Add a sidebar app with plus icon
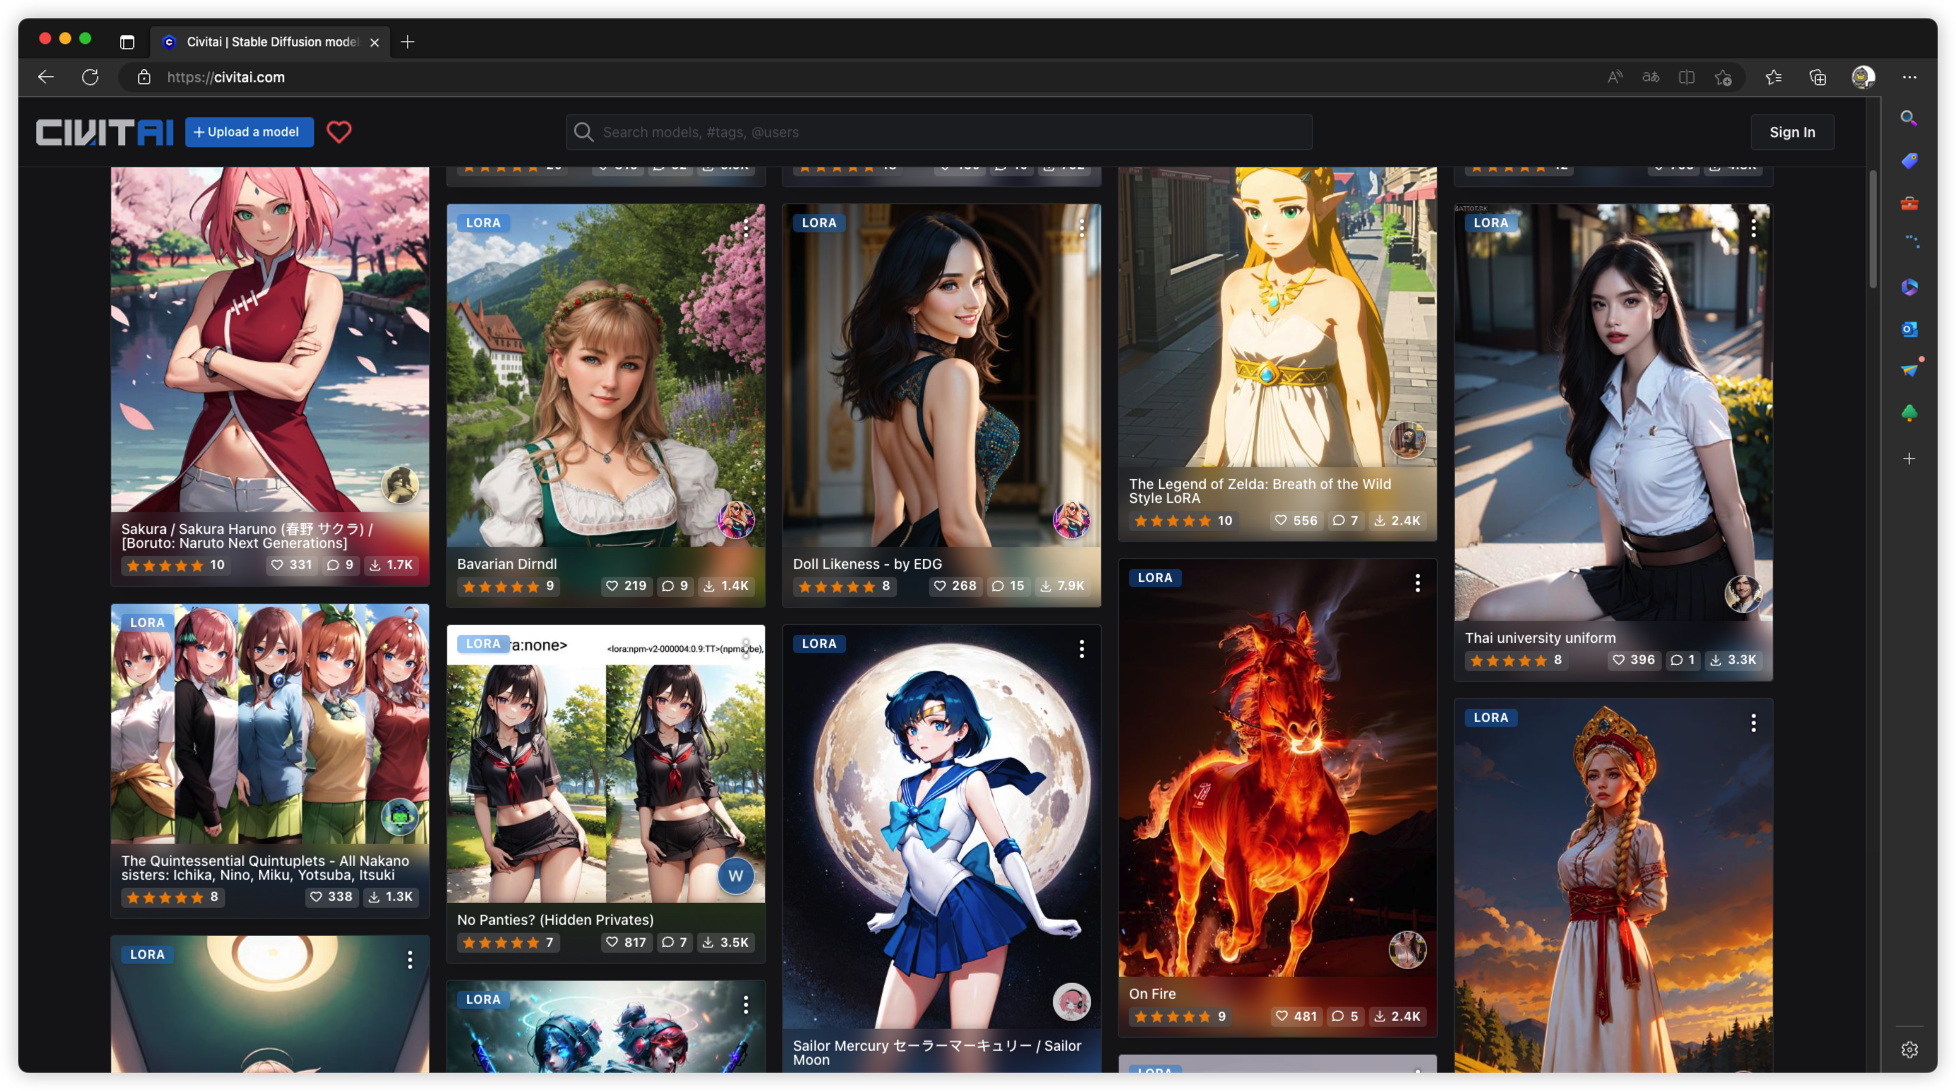1956x1091 pixels. [x=1909, y=458]
